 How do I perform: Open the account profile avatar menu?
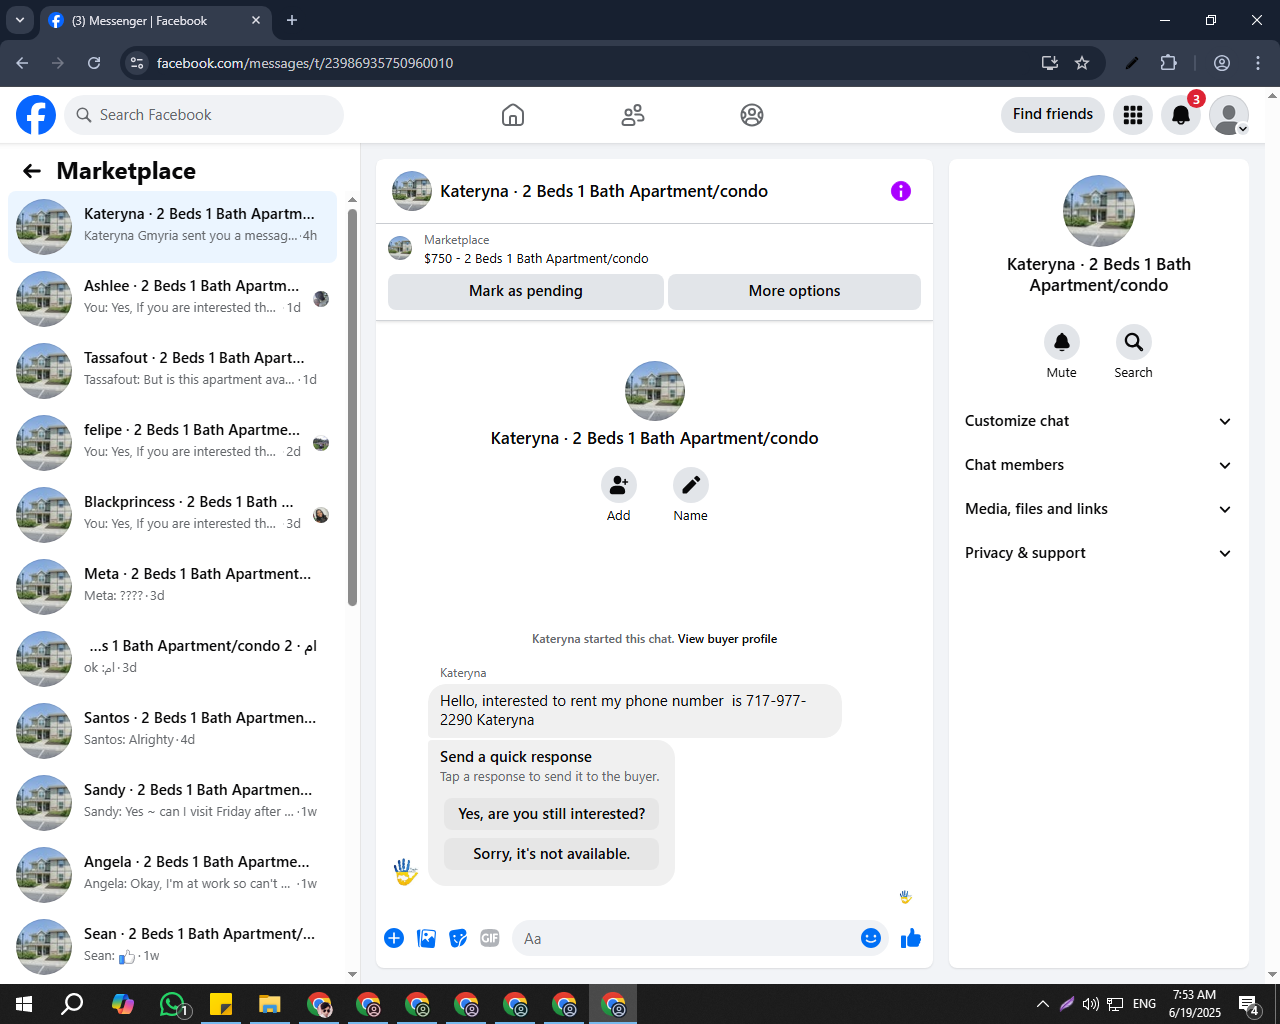click(1229, 115)
